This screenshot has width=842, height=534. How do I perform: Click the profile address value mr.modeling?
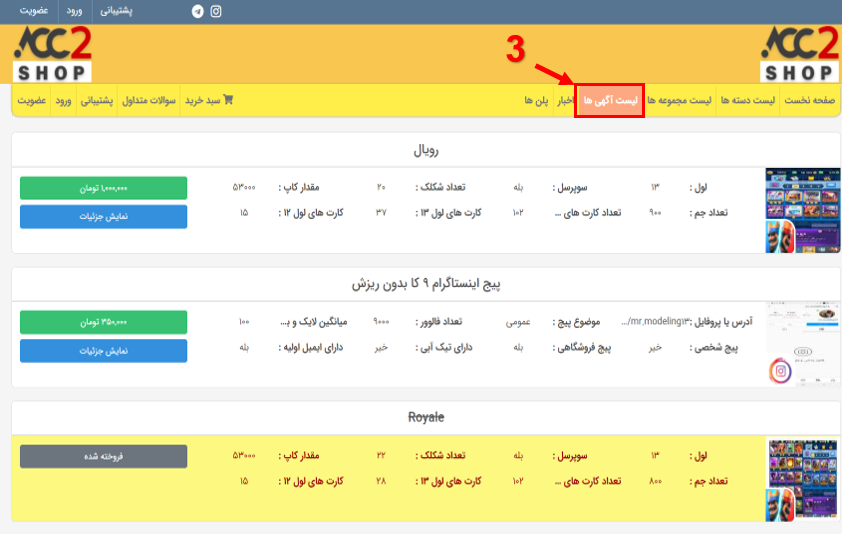click(x=654, y=321)
